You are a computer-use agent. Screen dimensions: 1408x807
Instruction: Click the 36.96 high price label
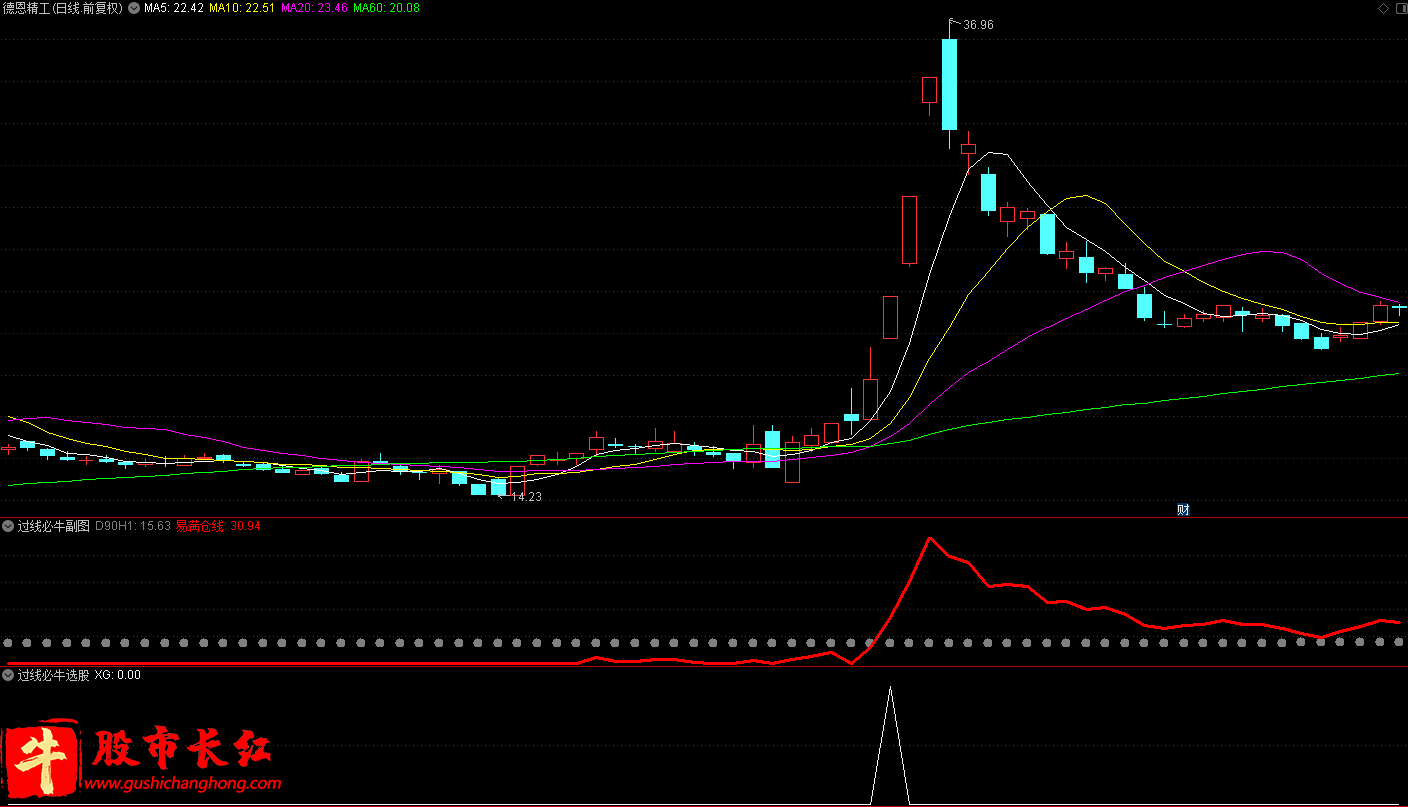tap(978, 25)
